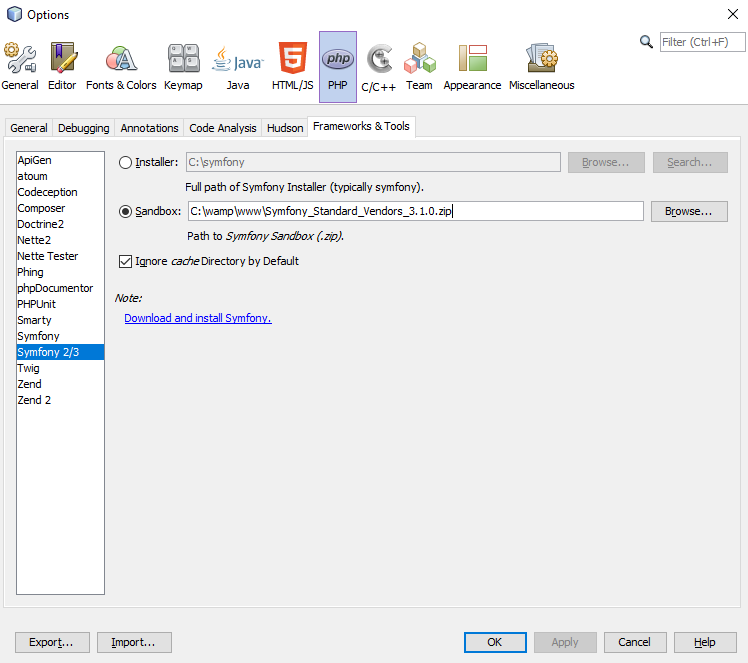Open the General options category
The width and height of the screenshot is (748, 663).
[20, 67]
